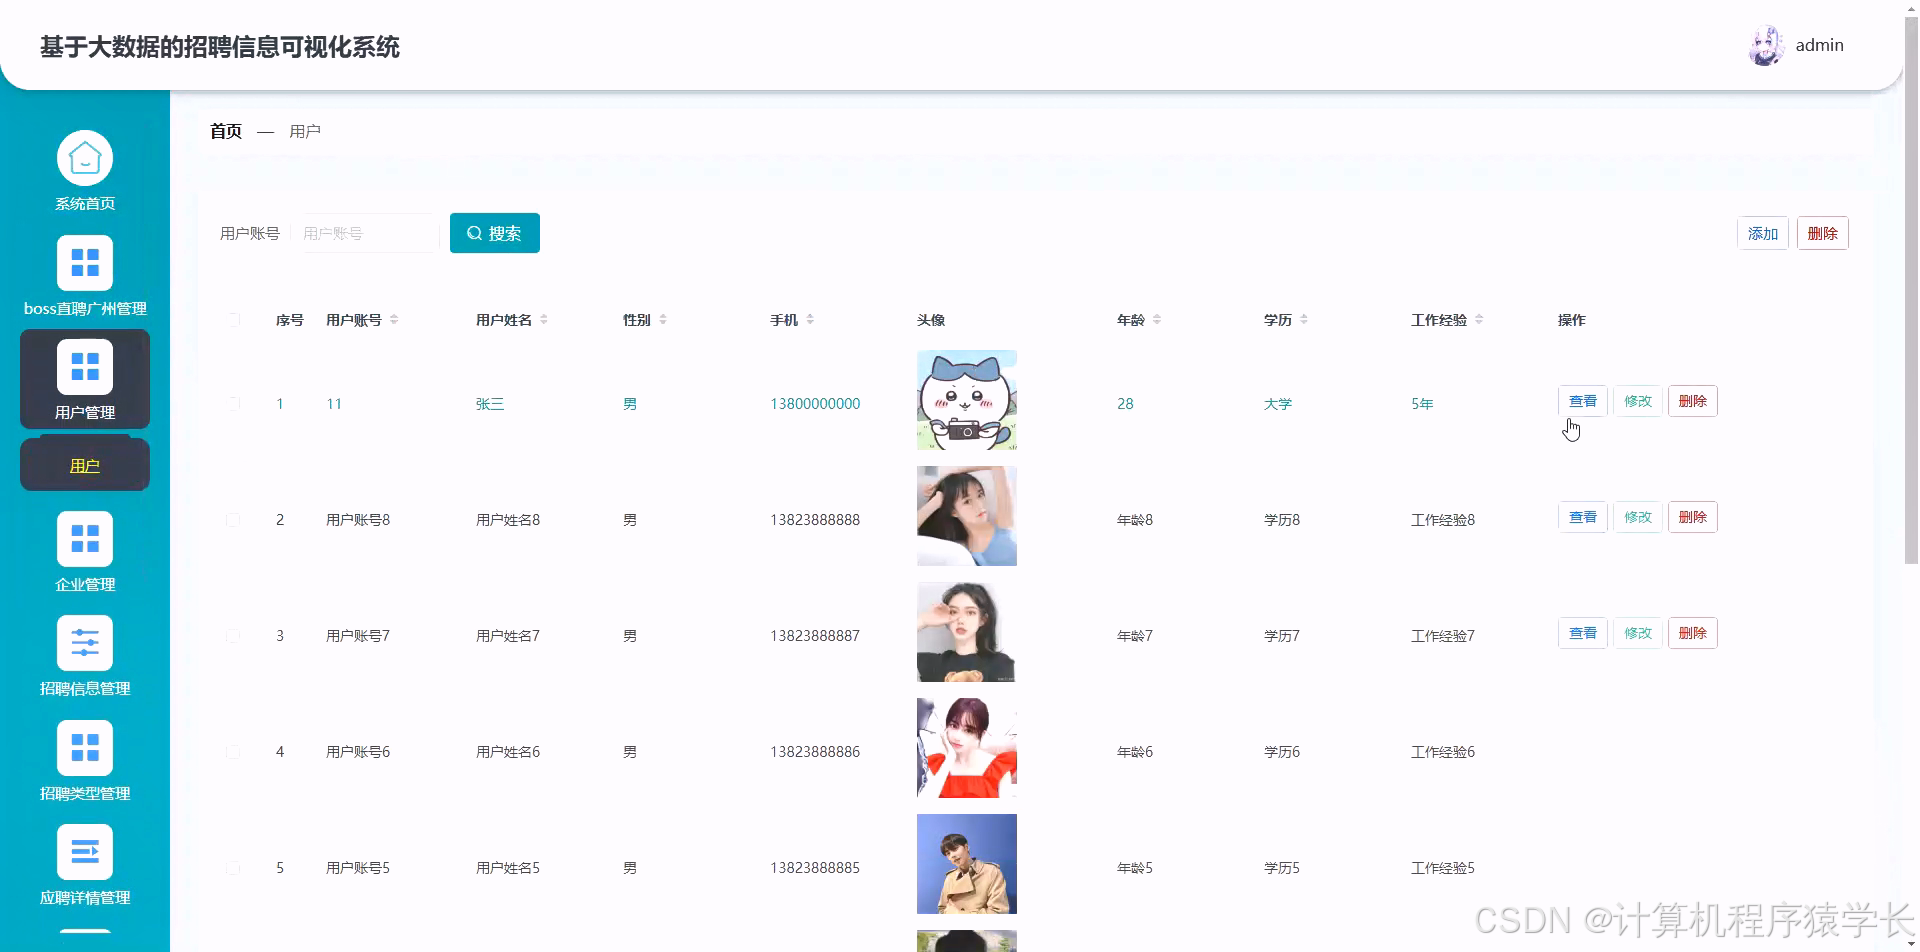Tick the checkbox for 用户账号8's row
This screenshot has width=1920, height=952.
[234, 519]
